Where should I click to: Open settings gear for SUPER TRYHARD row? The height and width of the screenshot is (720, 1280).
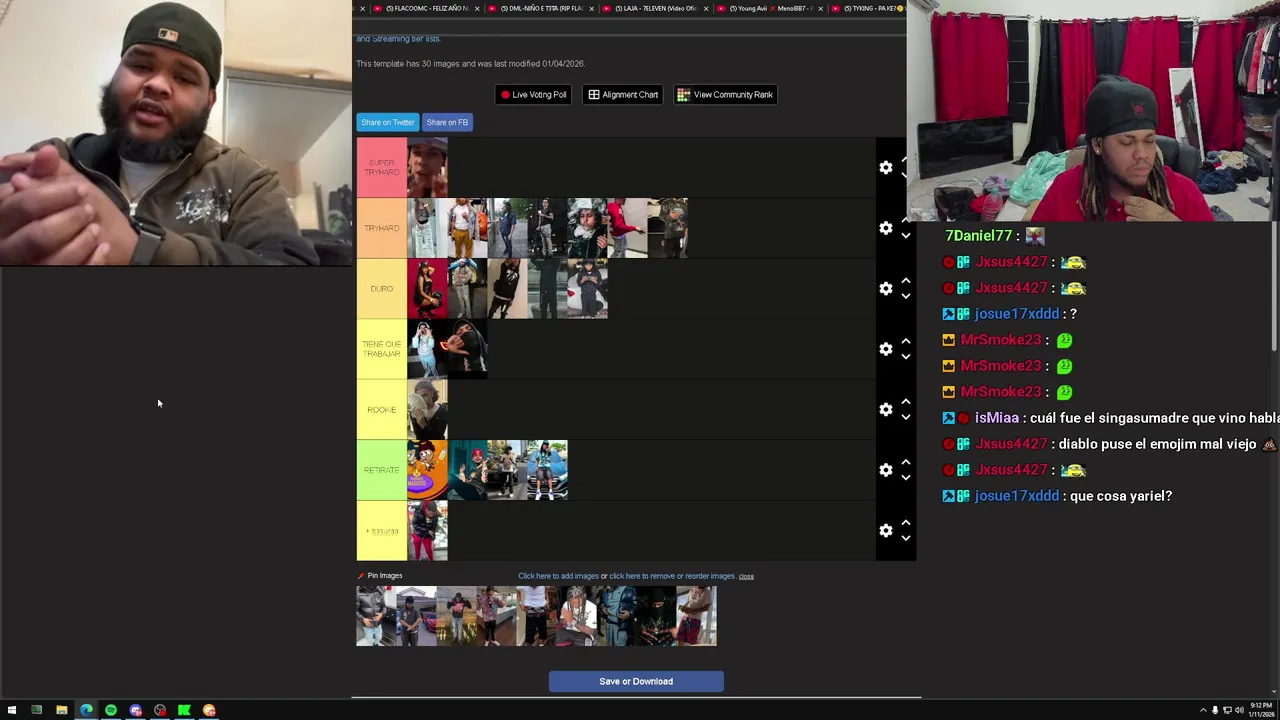point(885,167)
